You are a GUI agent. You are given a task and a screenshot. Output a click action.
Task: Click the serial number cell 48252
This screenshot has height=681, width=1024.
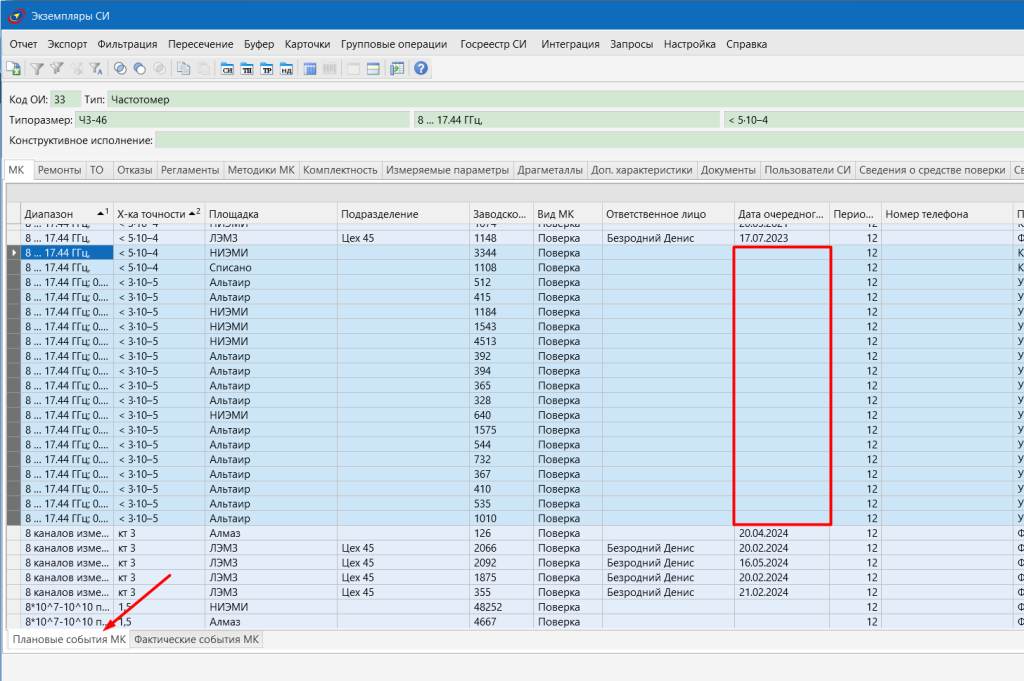(501, 607)
